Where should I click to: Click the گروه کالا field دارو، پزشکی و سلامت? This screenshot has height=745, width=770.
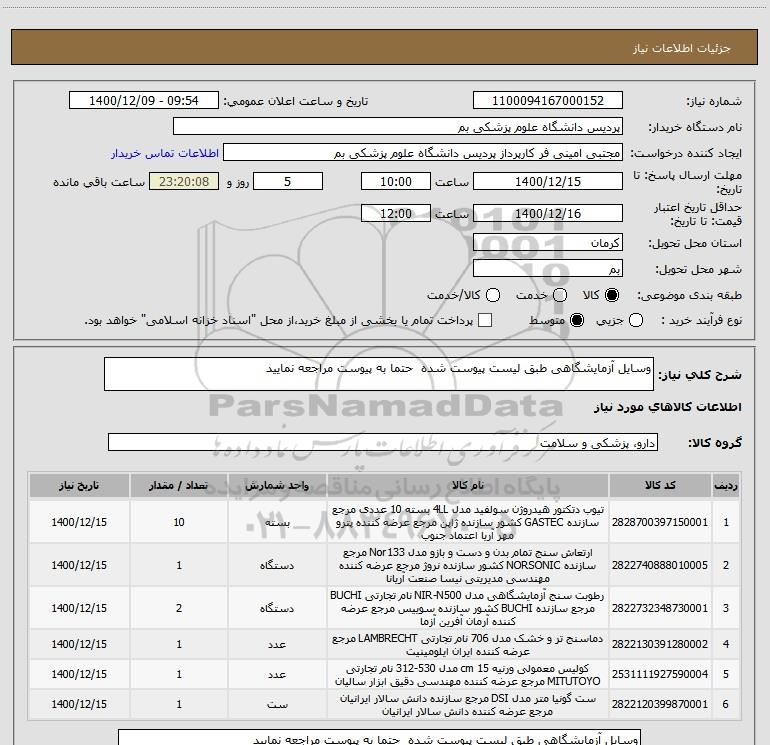coord(383,442)
